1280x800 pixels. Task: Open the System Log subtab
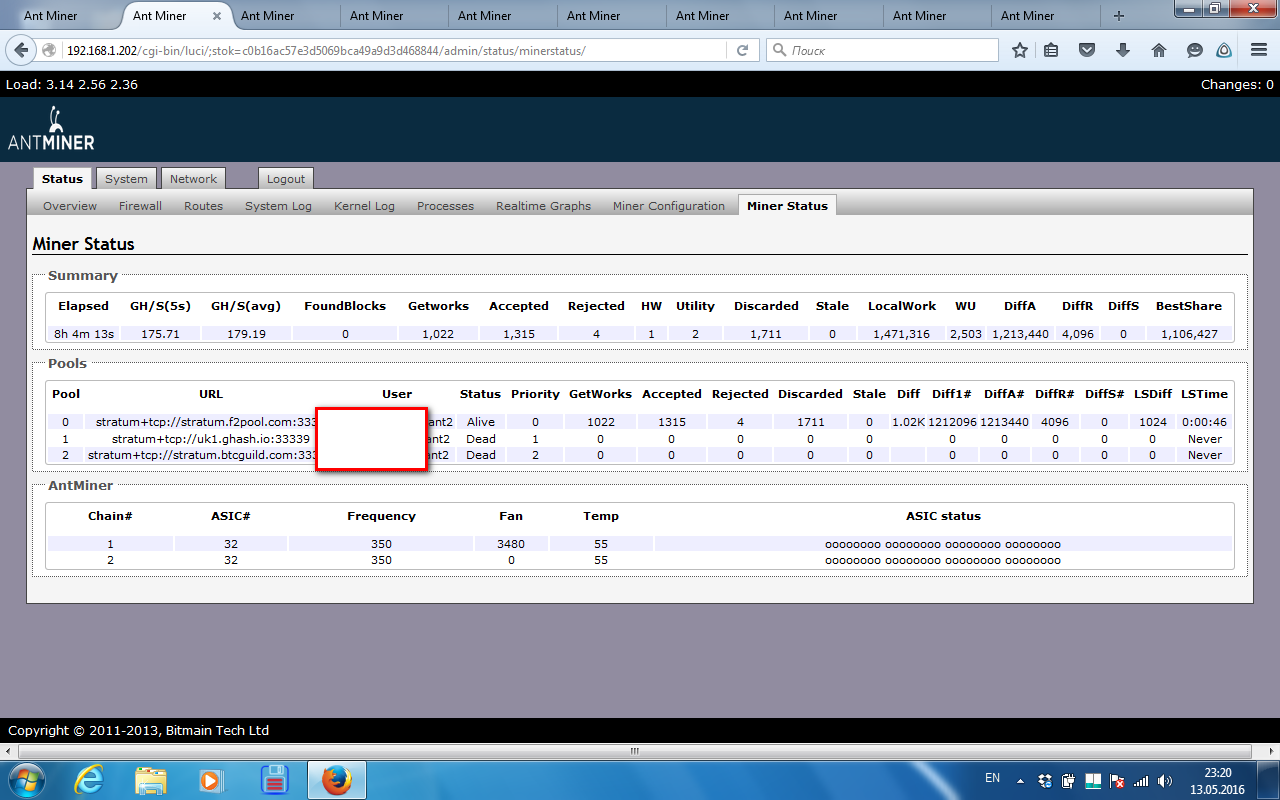click(278, 206)
